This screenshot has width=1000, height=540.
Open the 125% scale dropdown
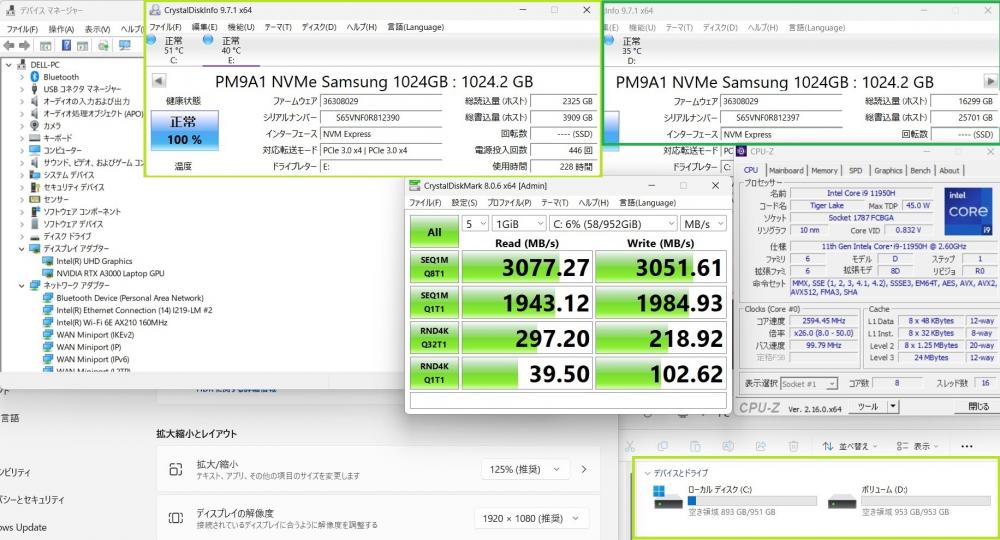pyautogui.click(x=532, y=469)
